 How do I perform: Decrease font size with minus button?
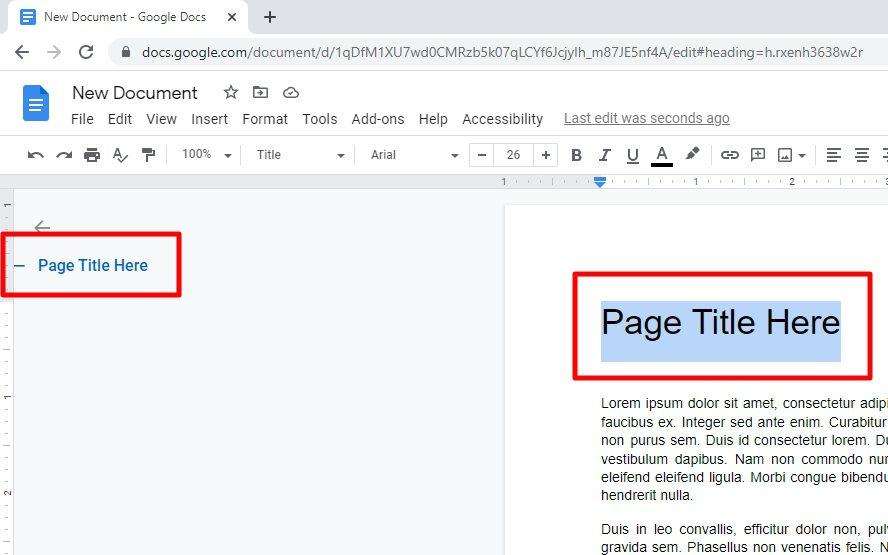coord(482,155)
